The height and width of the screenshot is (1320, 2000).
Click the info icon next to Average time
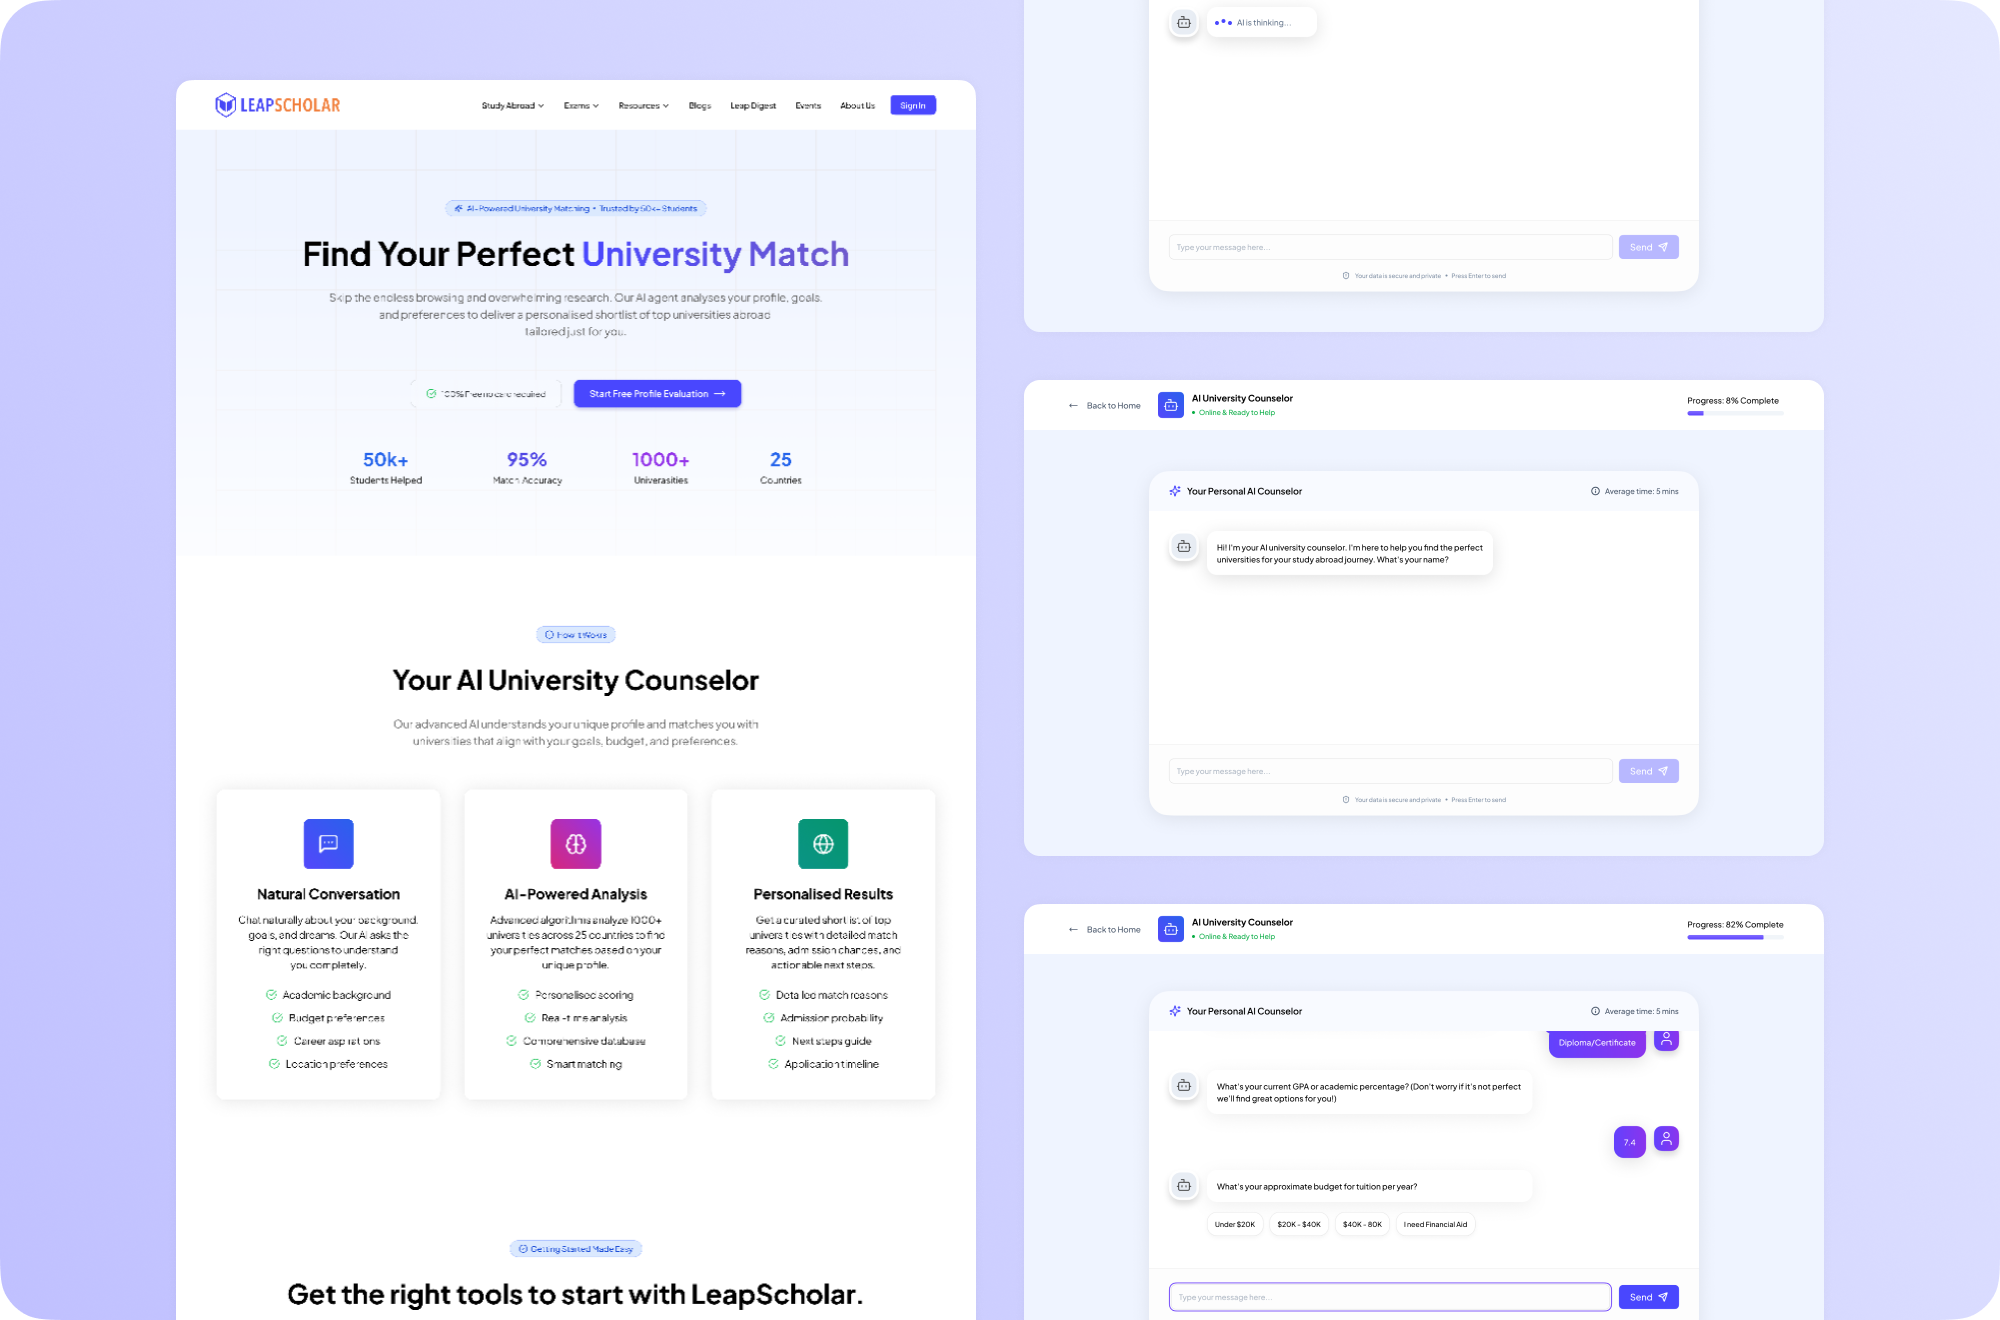click(1595, 1011)
